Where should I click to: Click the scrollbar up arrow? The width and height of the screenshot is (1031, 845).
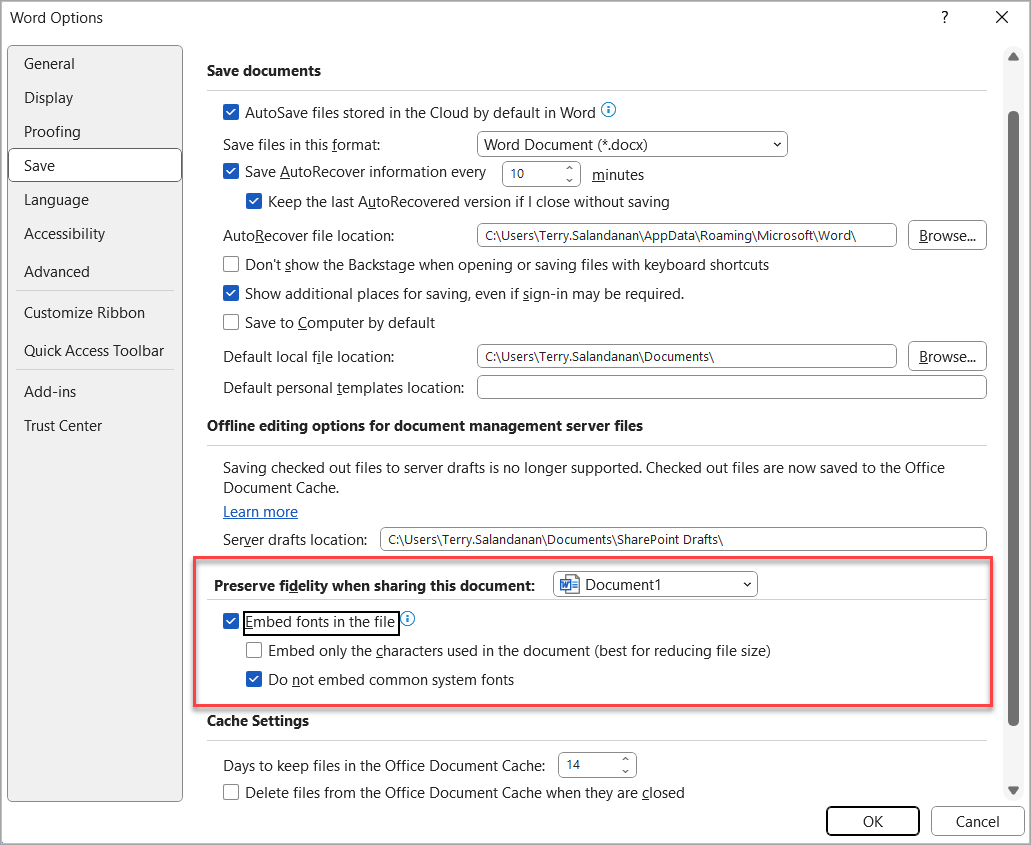coord(1013,57)
